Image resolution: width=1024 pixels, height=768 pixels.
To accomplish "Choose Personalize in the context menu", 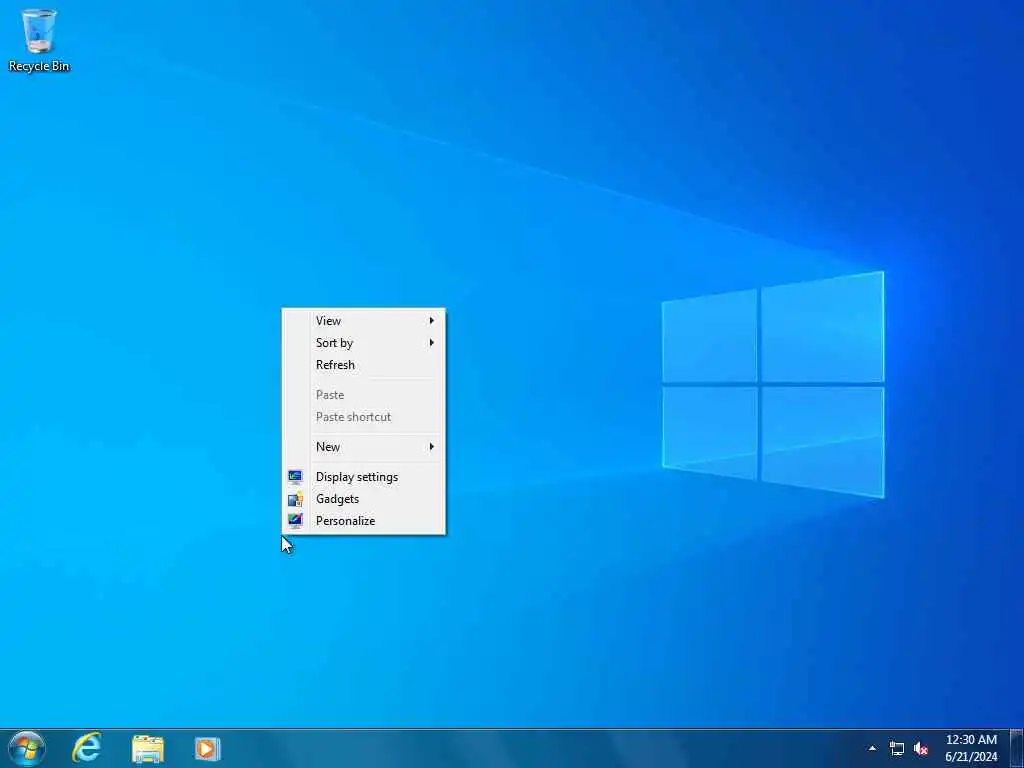I will pos(364,521).
